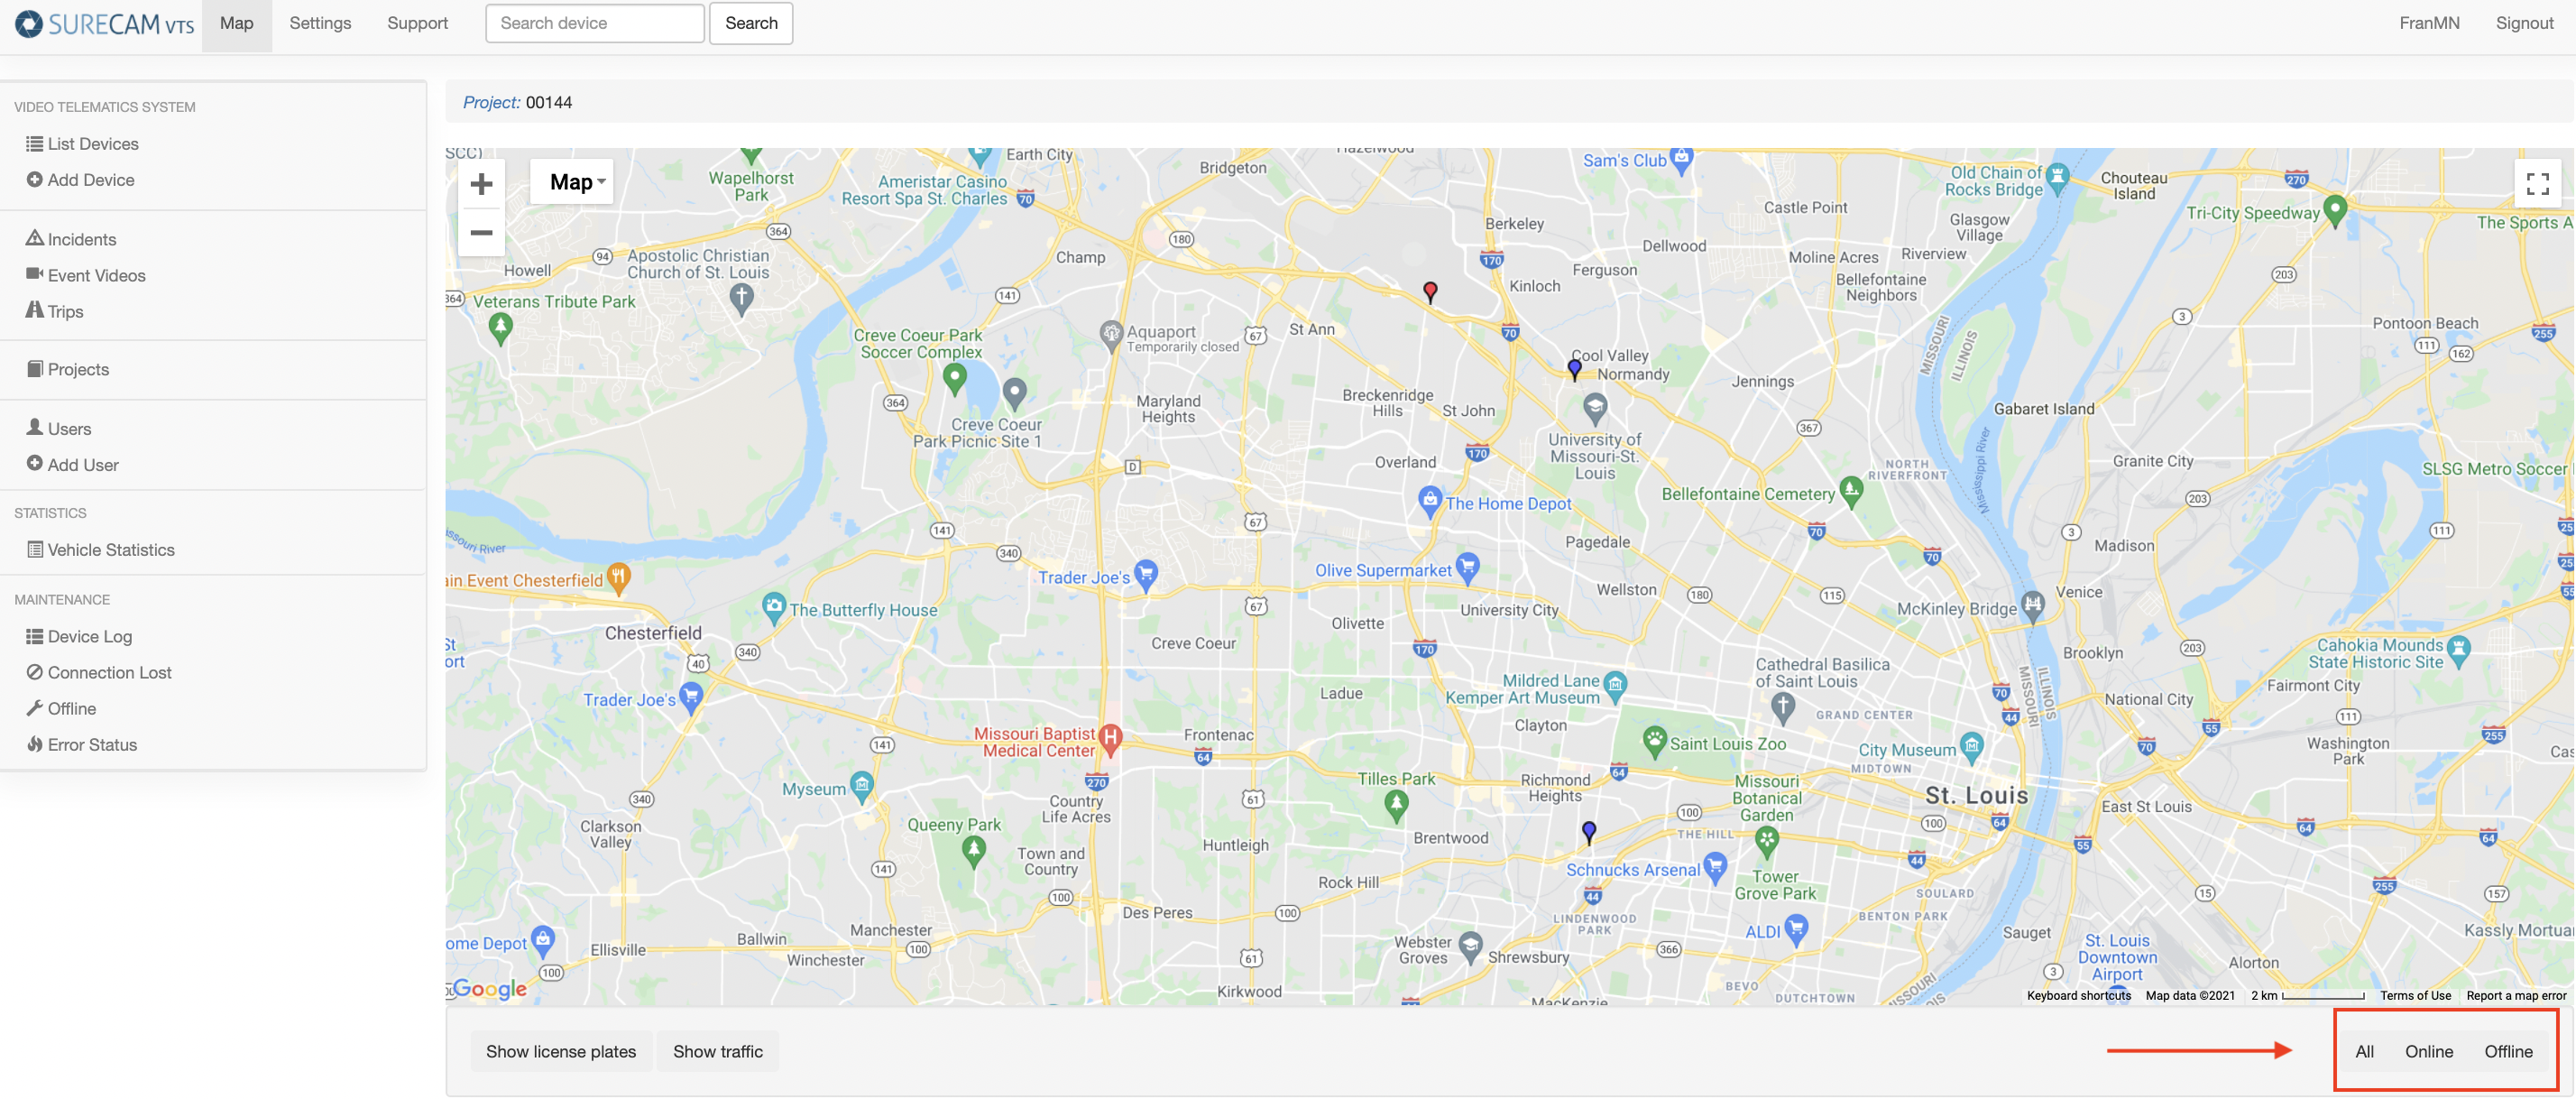Open List Devices in the sidebar
The image size is (2576, 1099).
(93, 144)
